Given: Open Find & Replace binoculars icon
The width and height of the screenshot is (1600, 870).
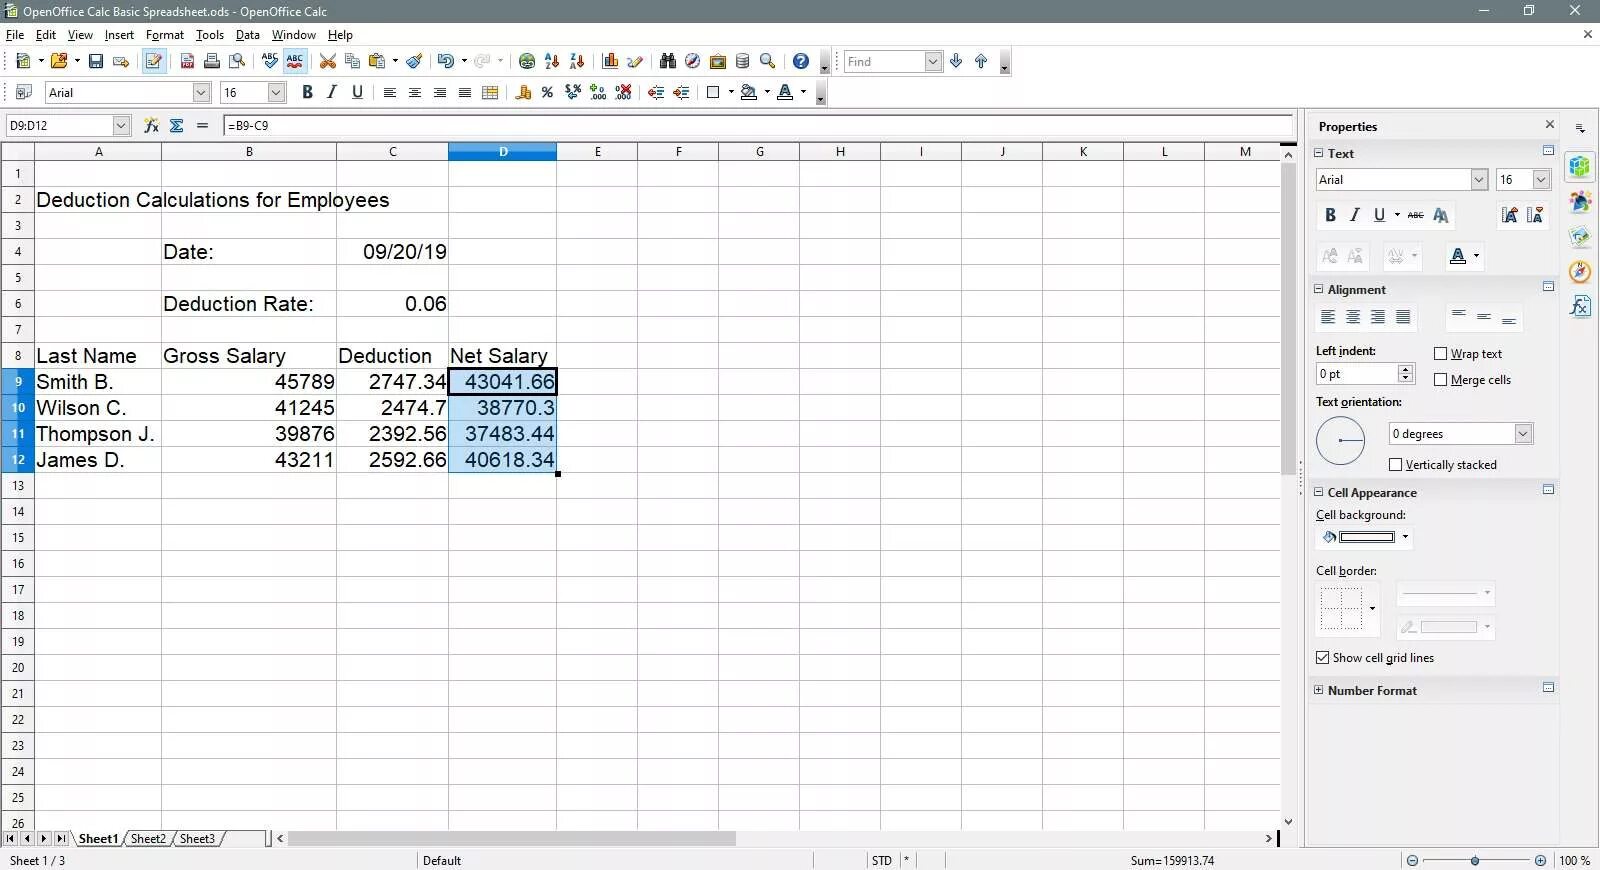Looking at the screenshot, I should [x=667, y=61].
